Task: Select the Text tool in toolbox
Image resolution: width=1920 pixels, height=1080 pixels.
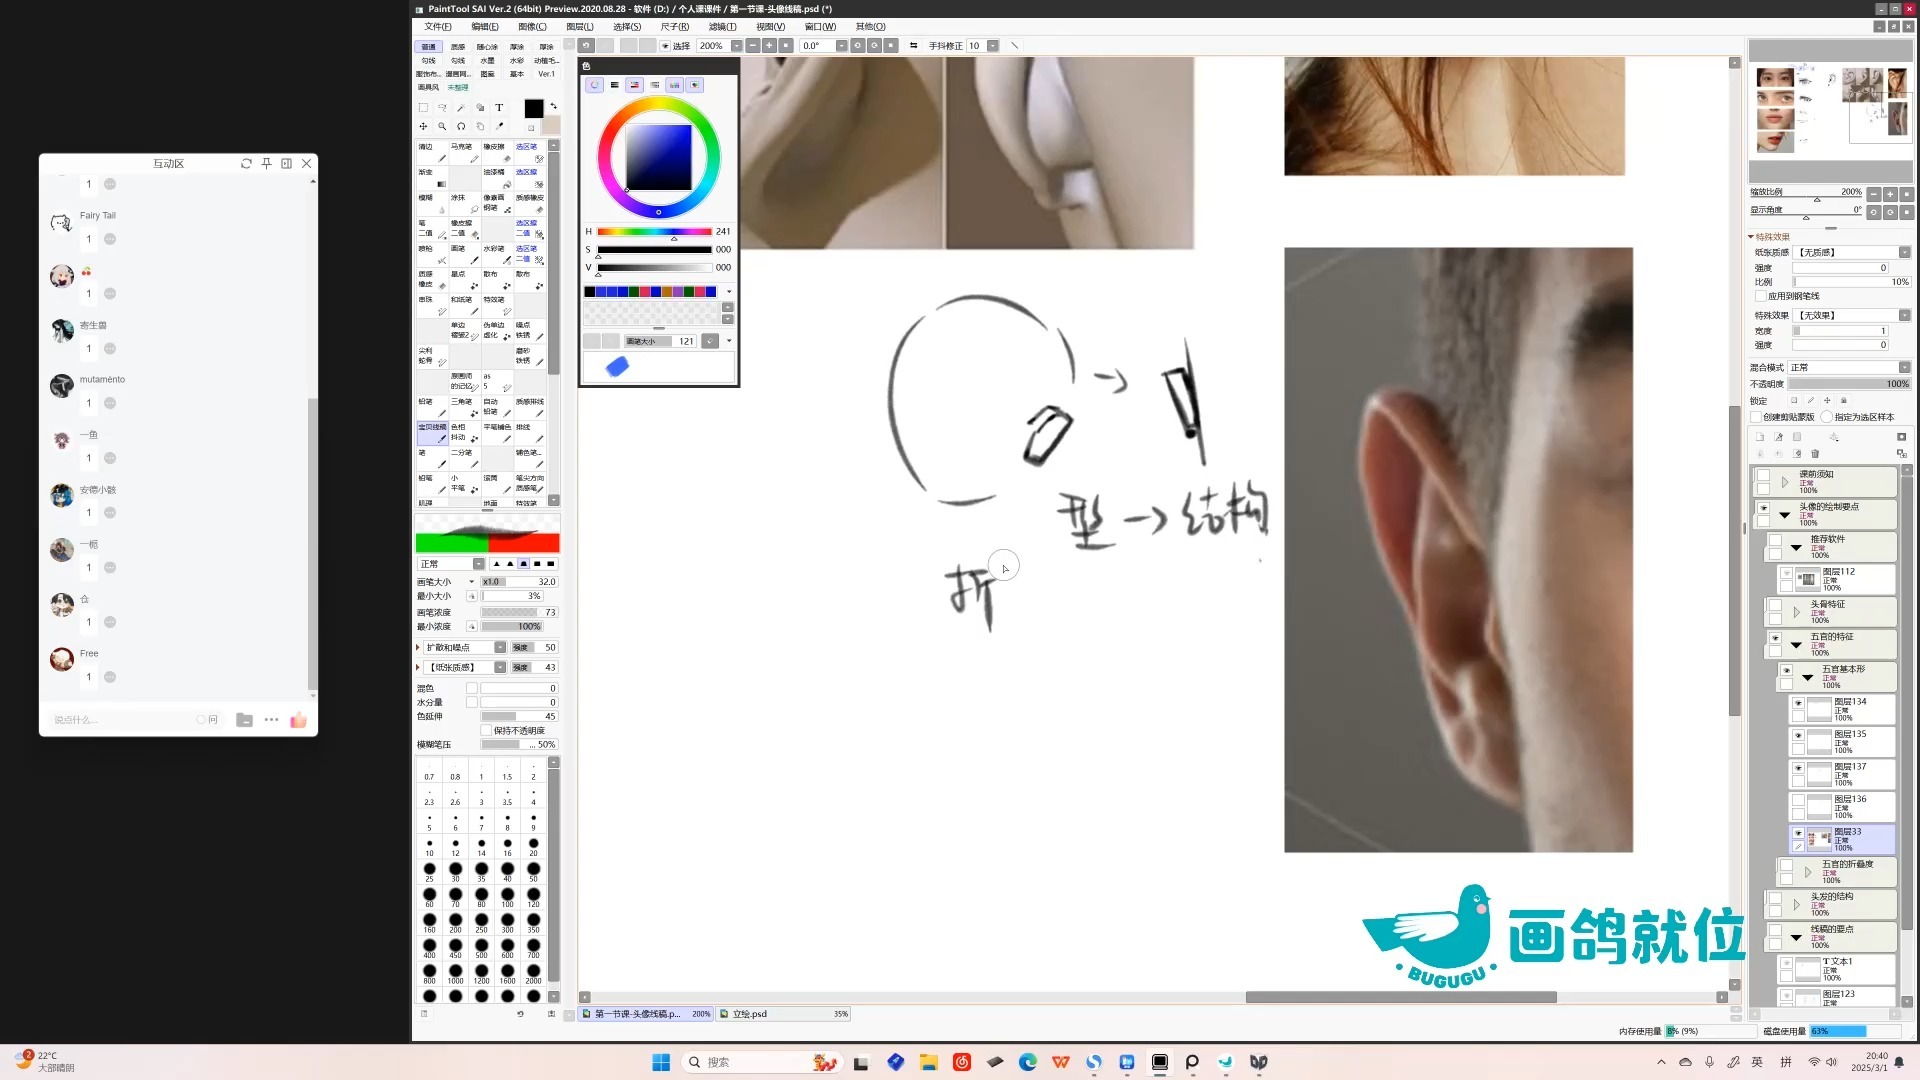Action: 499,108
